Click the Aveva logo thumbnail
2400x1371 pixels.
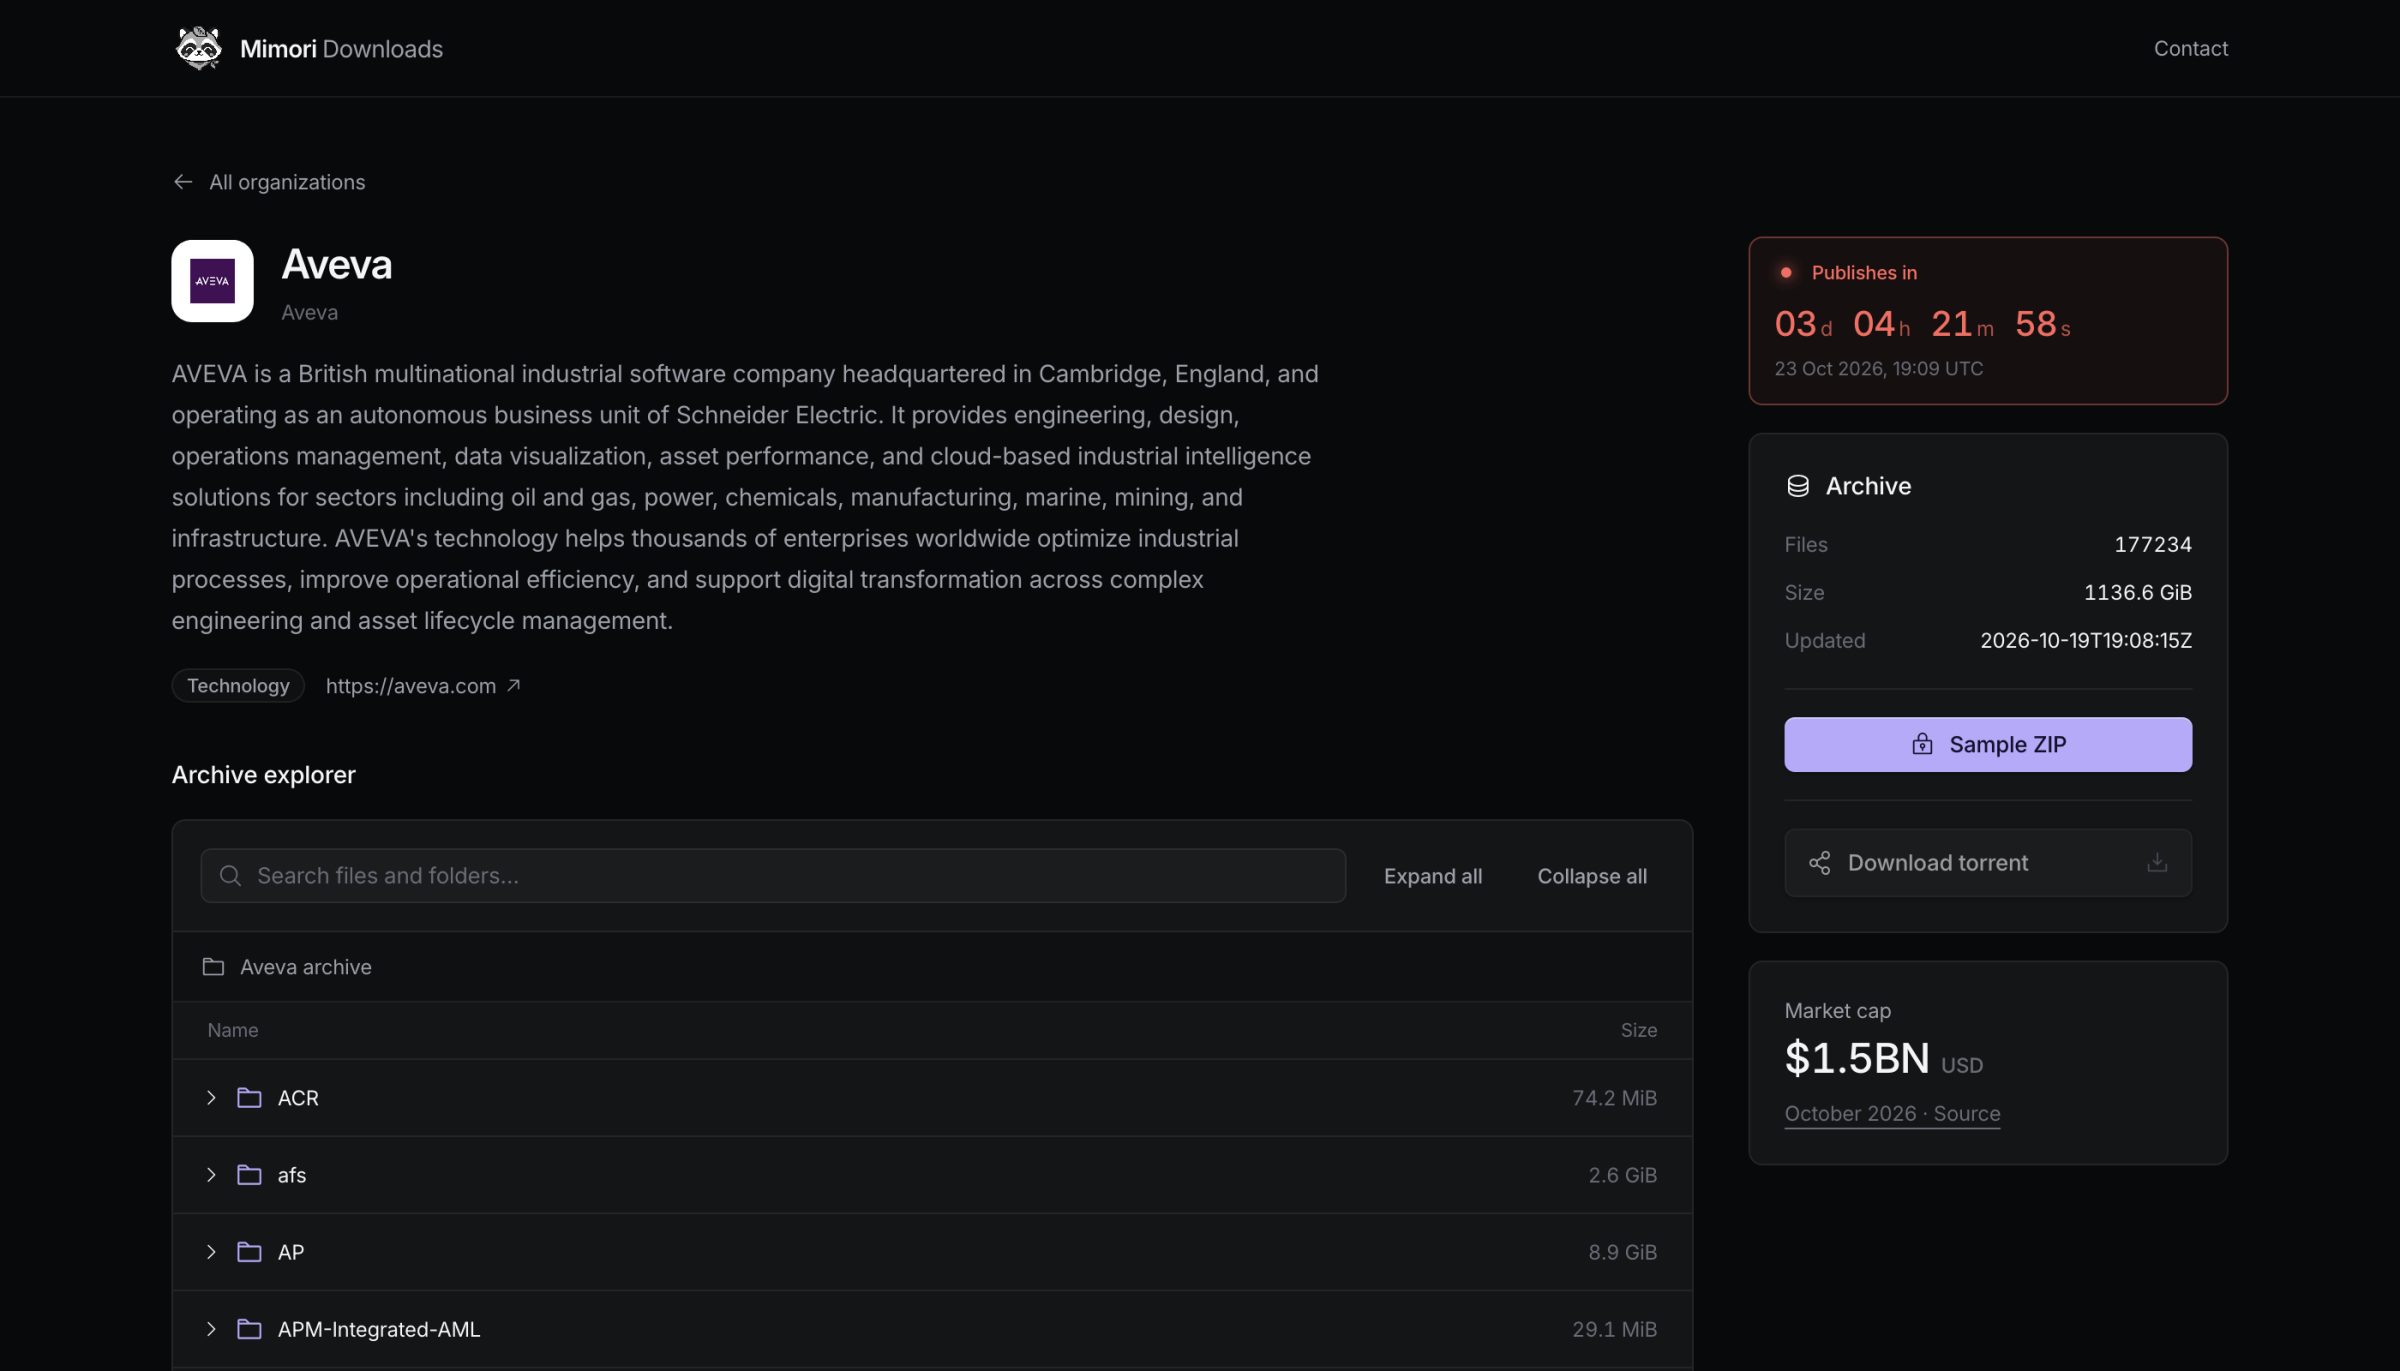[x=212, y=281]
